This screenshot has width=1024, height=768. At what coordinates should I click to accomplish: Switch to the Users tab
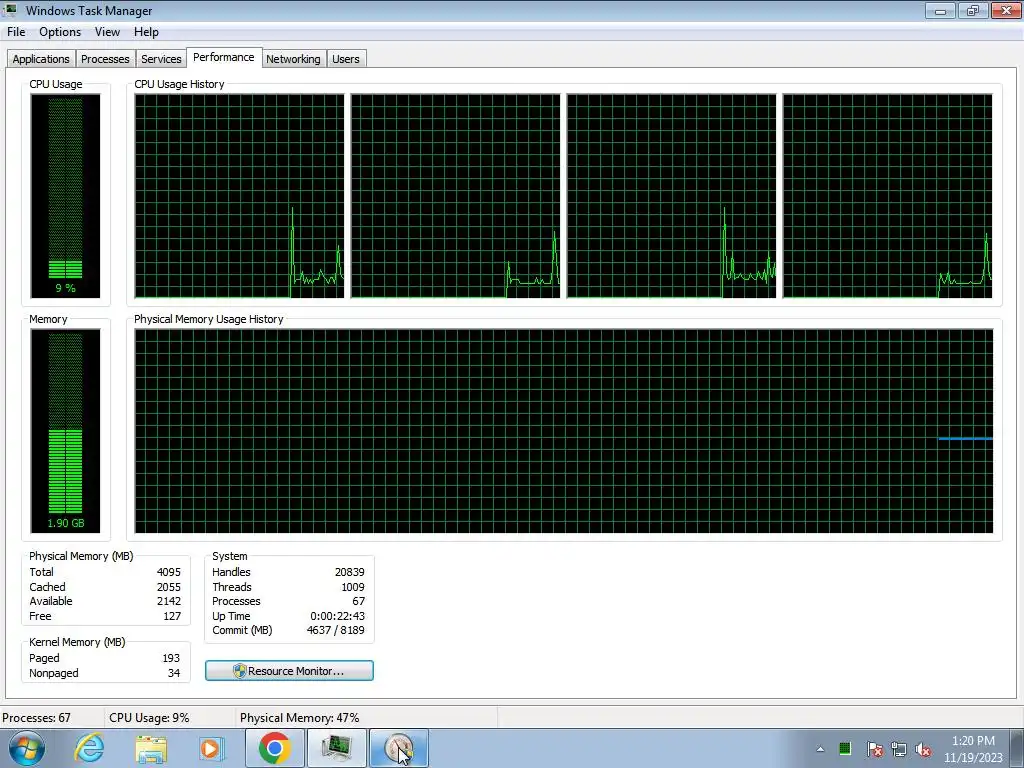click(345, 59)
